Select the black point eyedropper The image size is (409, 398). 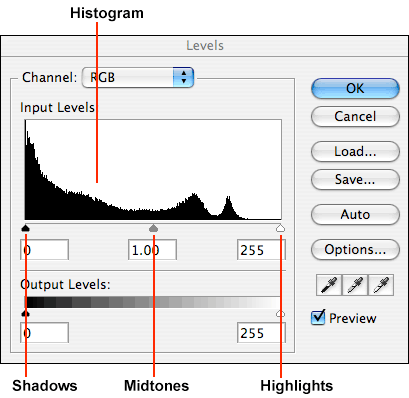point(329,285)
